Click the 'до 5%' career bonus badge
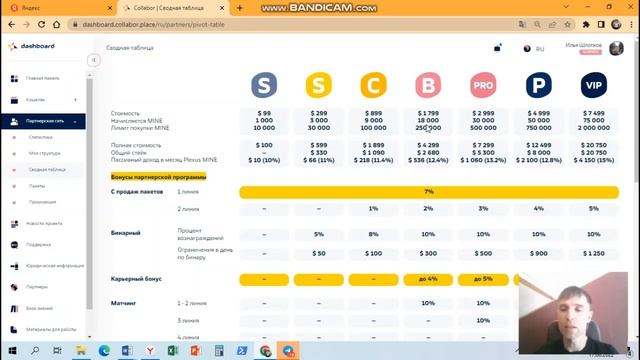This screenshot has width=640, height=360. [x=483, y=279]
